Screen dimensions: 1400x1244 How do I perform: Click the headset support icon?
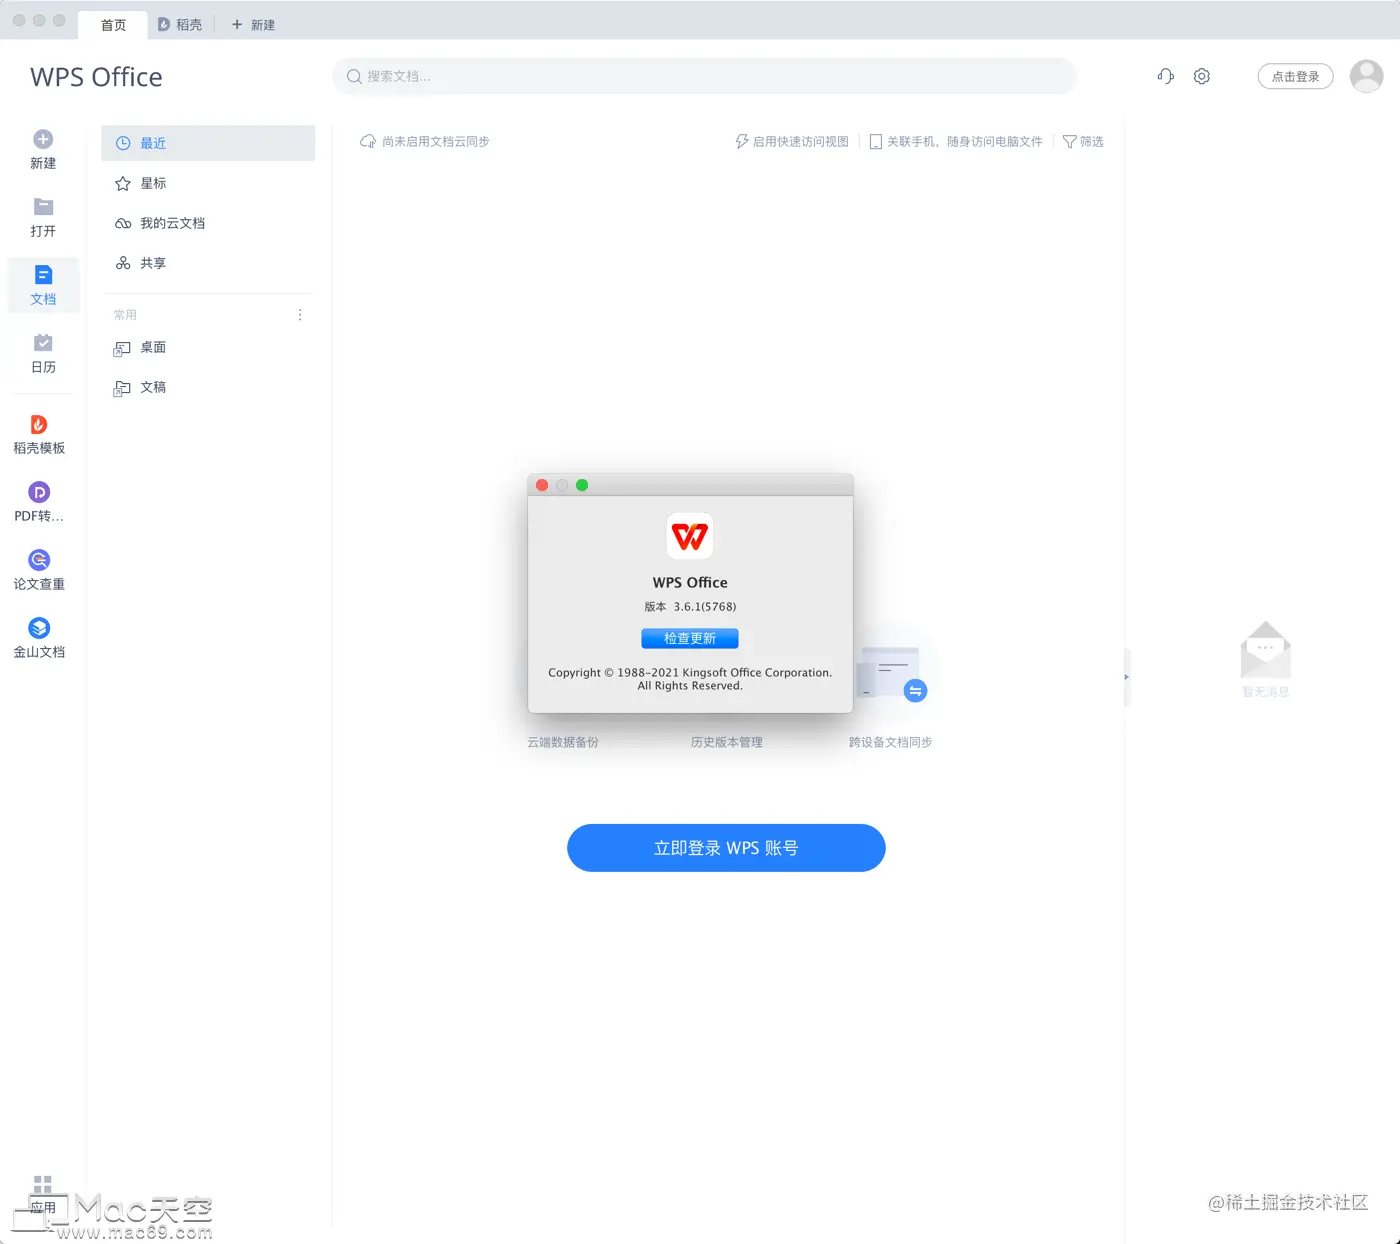(x=1165, y=76)
